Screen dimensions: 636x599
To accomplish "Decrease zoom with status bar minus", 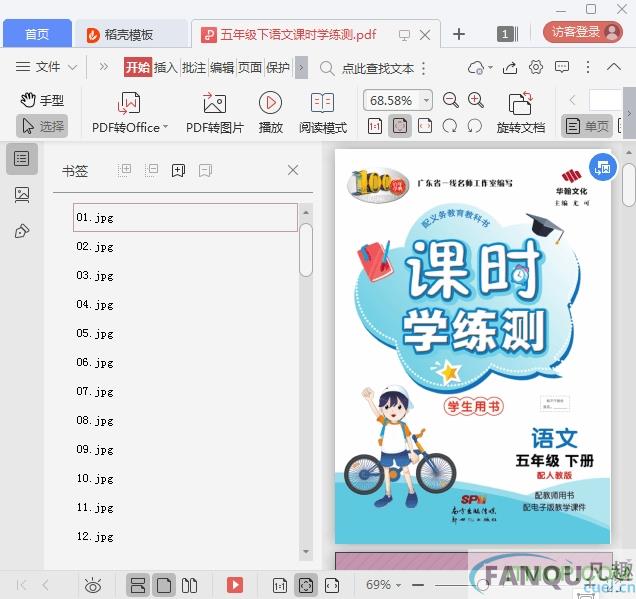I will pos(418,585).
